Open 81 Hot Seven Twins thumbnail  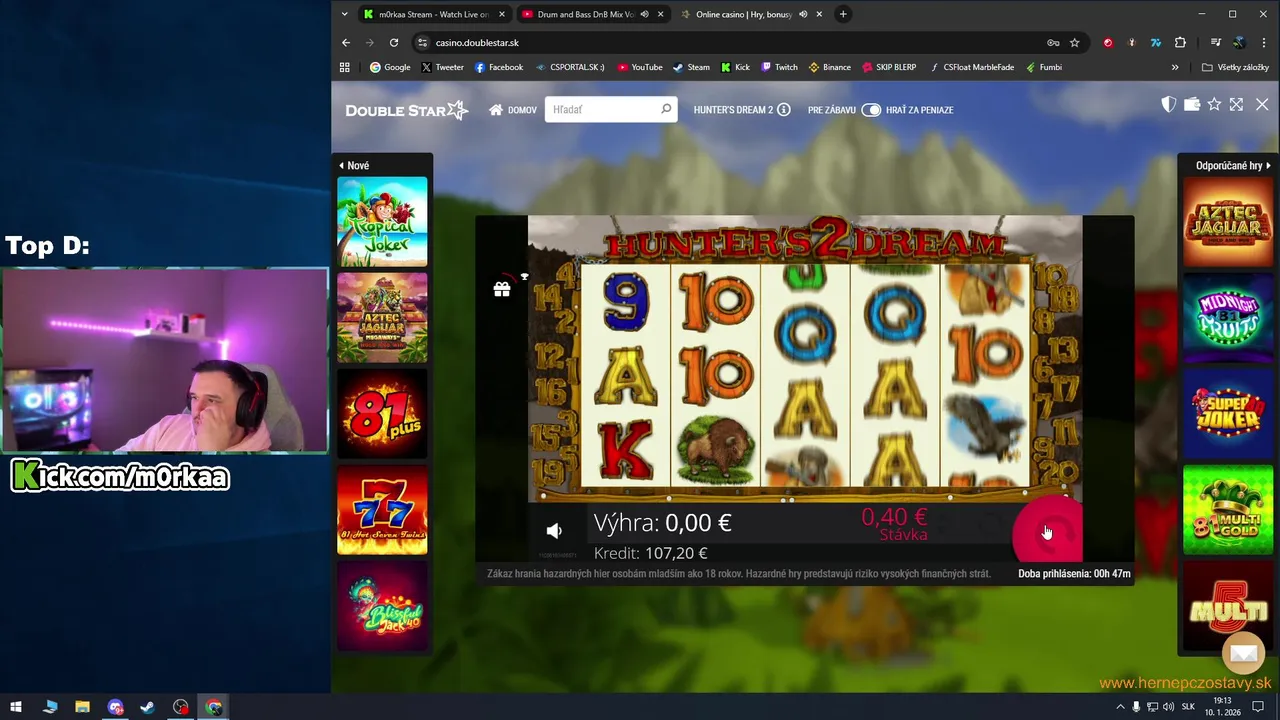click(382, 510)
